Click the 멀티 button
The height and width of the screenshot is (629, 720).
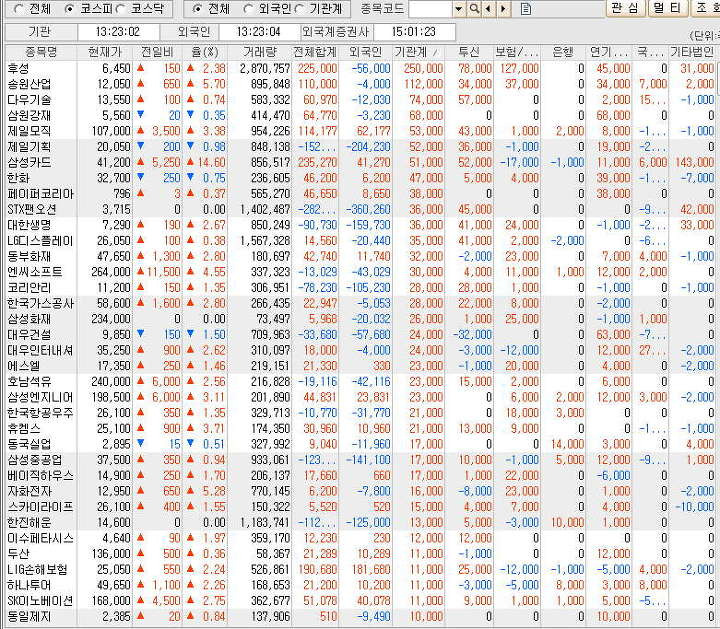(668, 8)
